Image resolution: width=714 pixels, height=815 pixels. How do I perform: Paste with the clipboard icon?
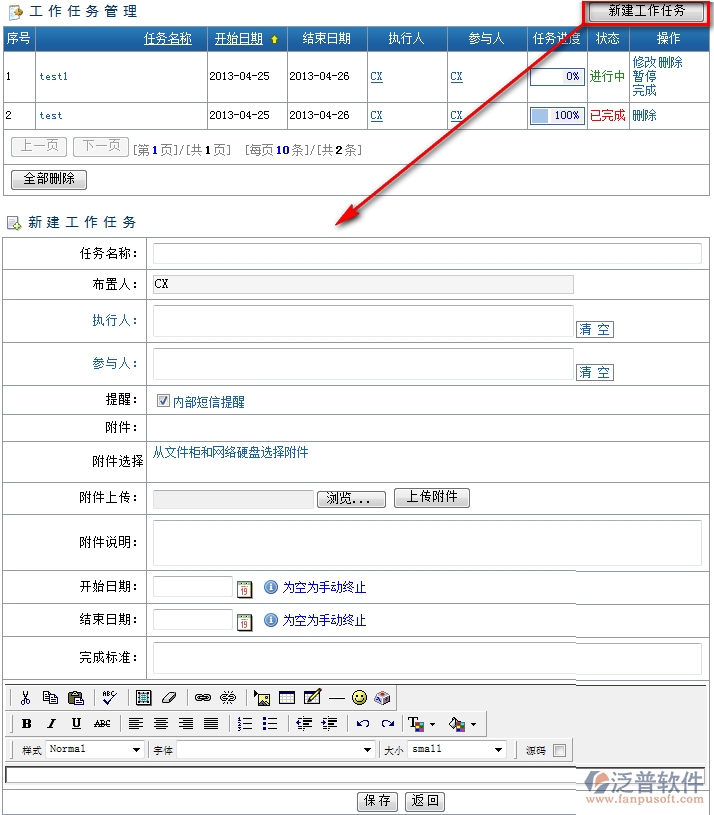(x=76, y=698)
